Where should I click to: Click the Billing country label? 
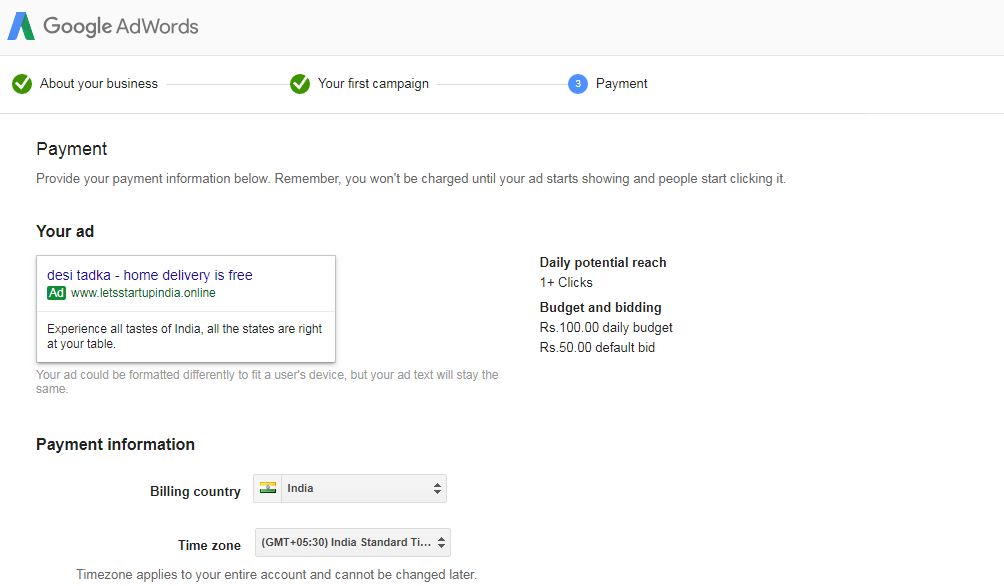coord(195,491)
